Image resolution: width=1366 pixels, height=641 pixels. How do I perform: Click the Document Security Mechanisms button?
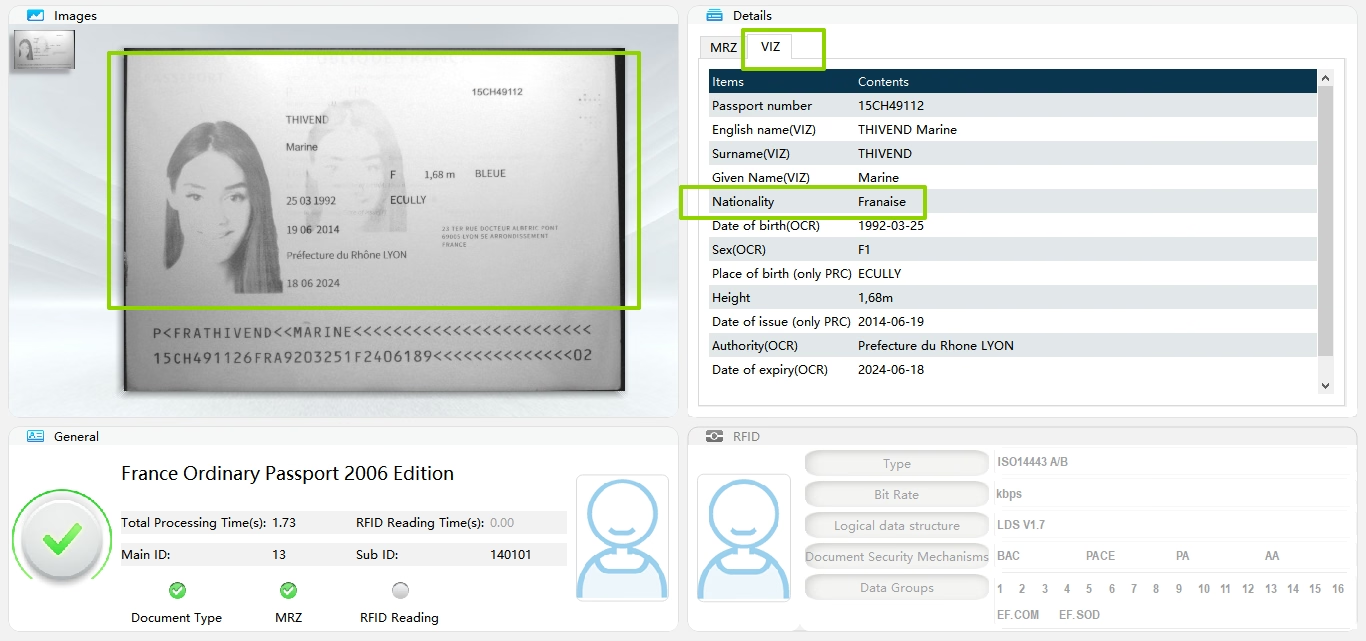pyautogui.click(x=897, y=556)
